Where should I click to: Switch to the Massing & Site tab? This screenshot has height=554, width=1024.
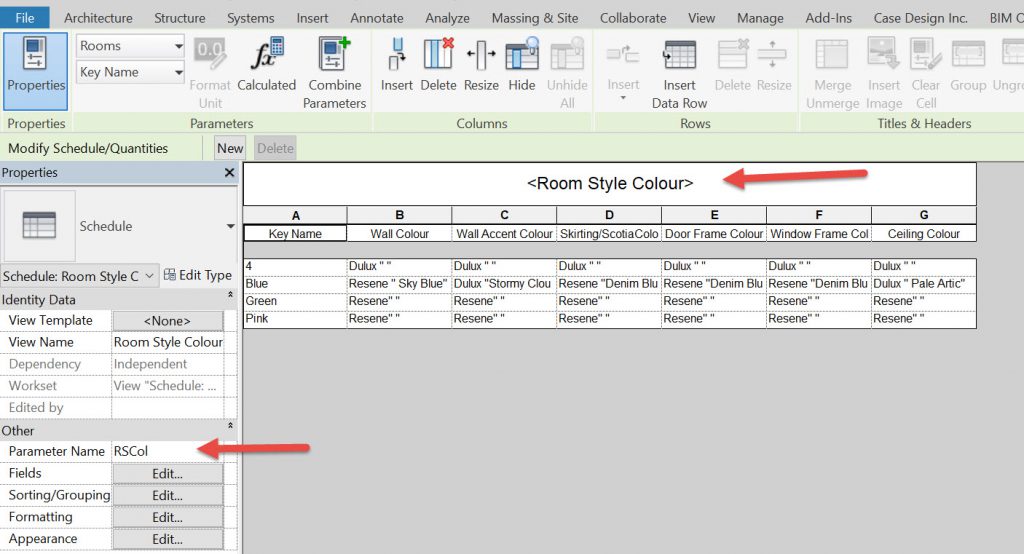534,18
